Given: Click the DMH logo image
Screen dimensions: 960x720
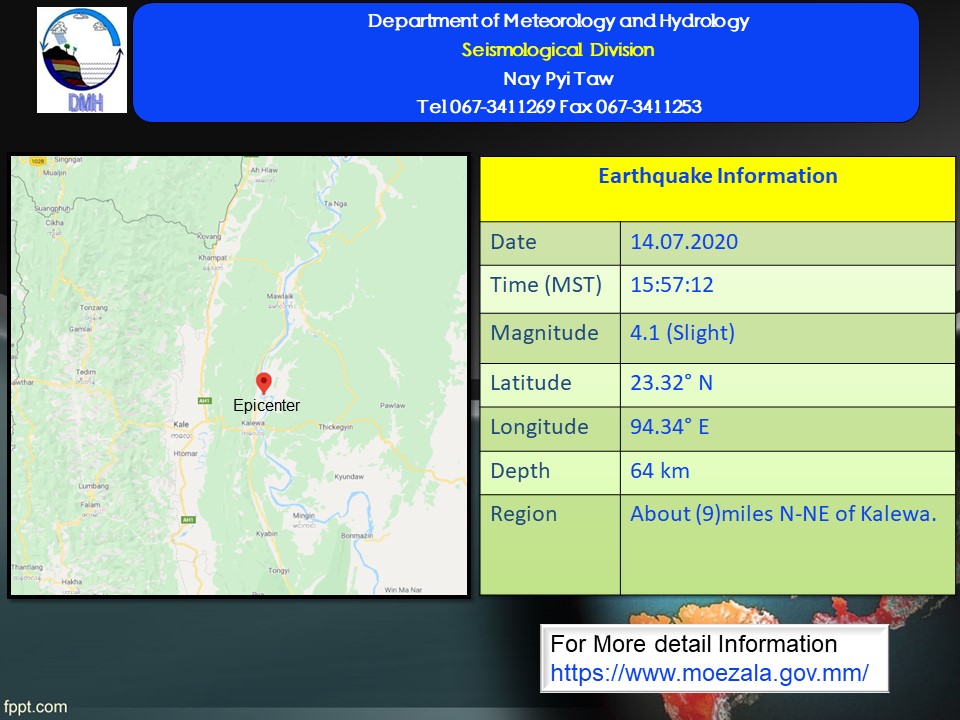Looking at the screenshot, I should click(x=82, y=60).
